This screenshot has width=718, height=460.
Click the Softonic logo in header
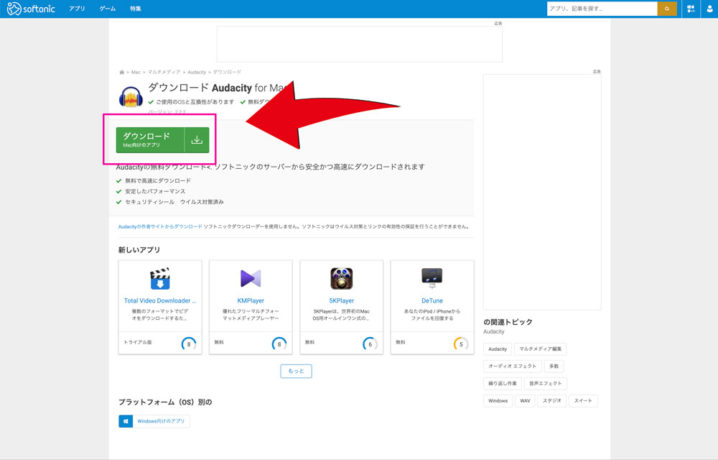tap(31, 8)
